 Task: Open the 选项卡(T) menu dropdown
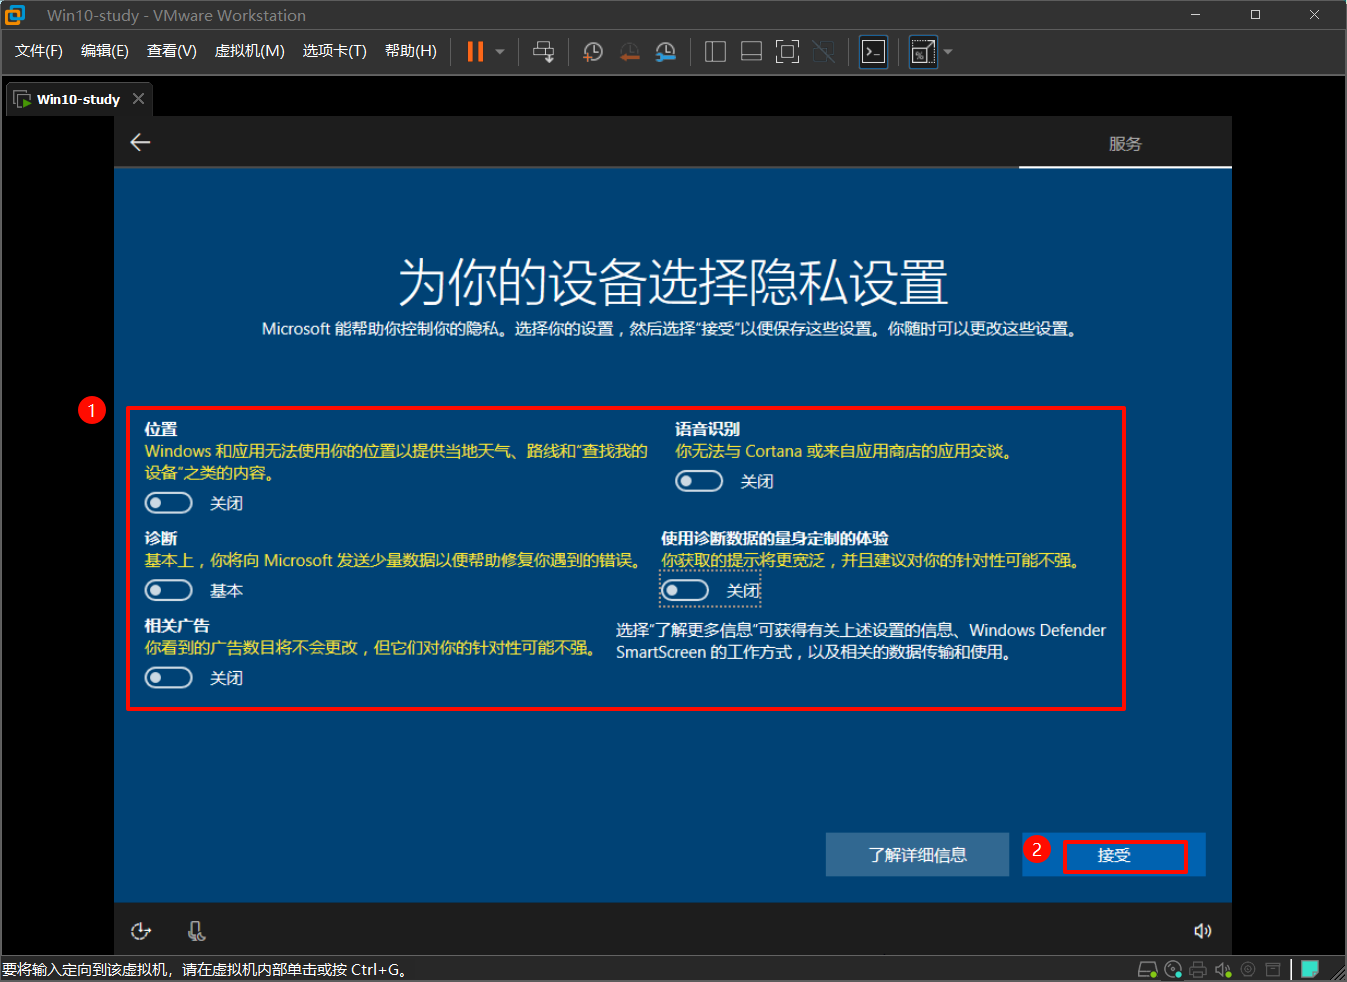point(334,51)
